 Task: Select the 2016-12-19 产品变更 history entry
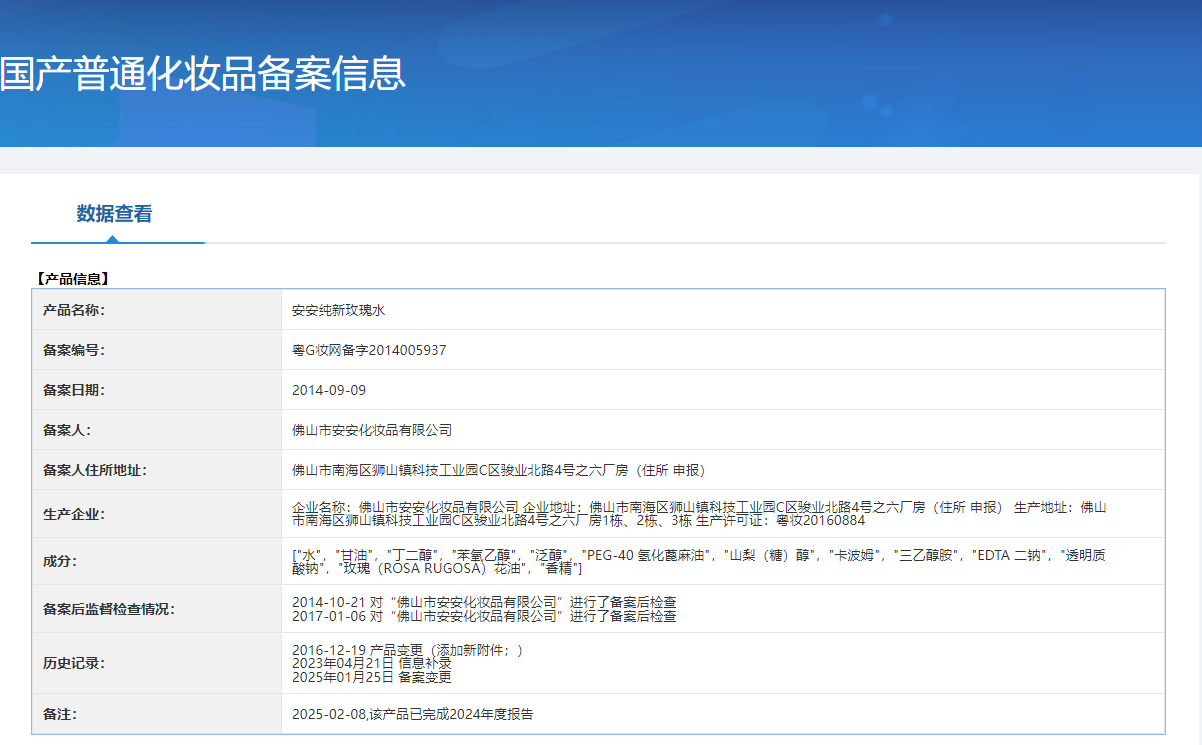click(408, 650)
